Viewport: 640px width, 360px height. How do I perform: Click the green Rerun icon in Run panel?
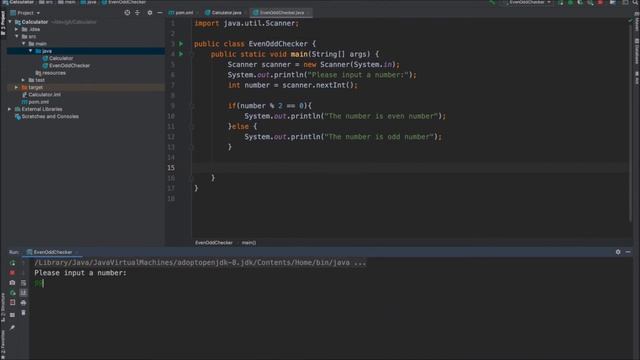[12, 263]
